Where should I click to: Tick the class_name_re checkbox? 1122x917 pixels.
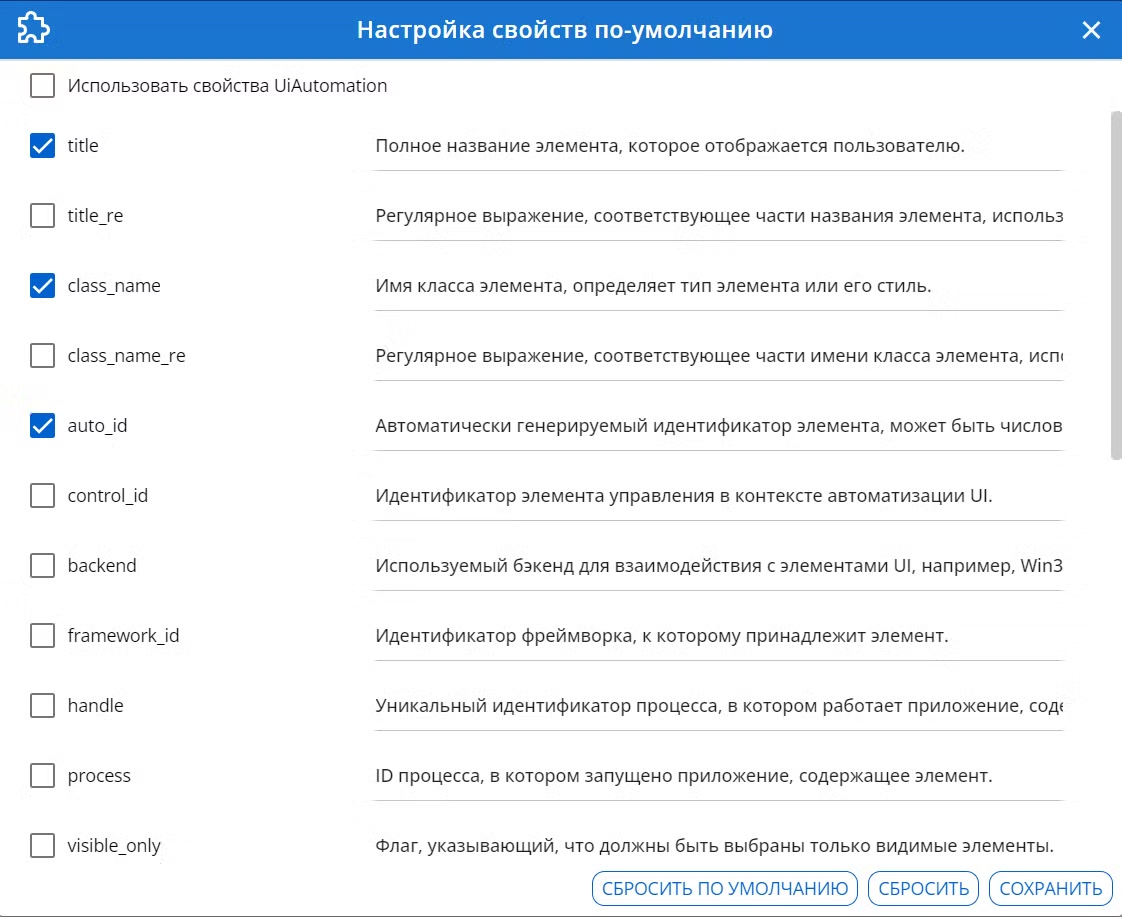pos(42,355)
